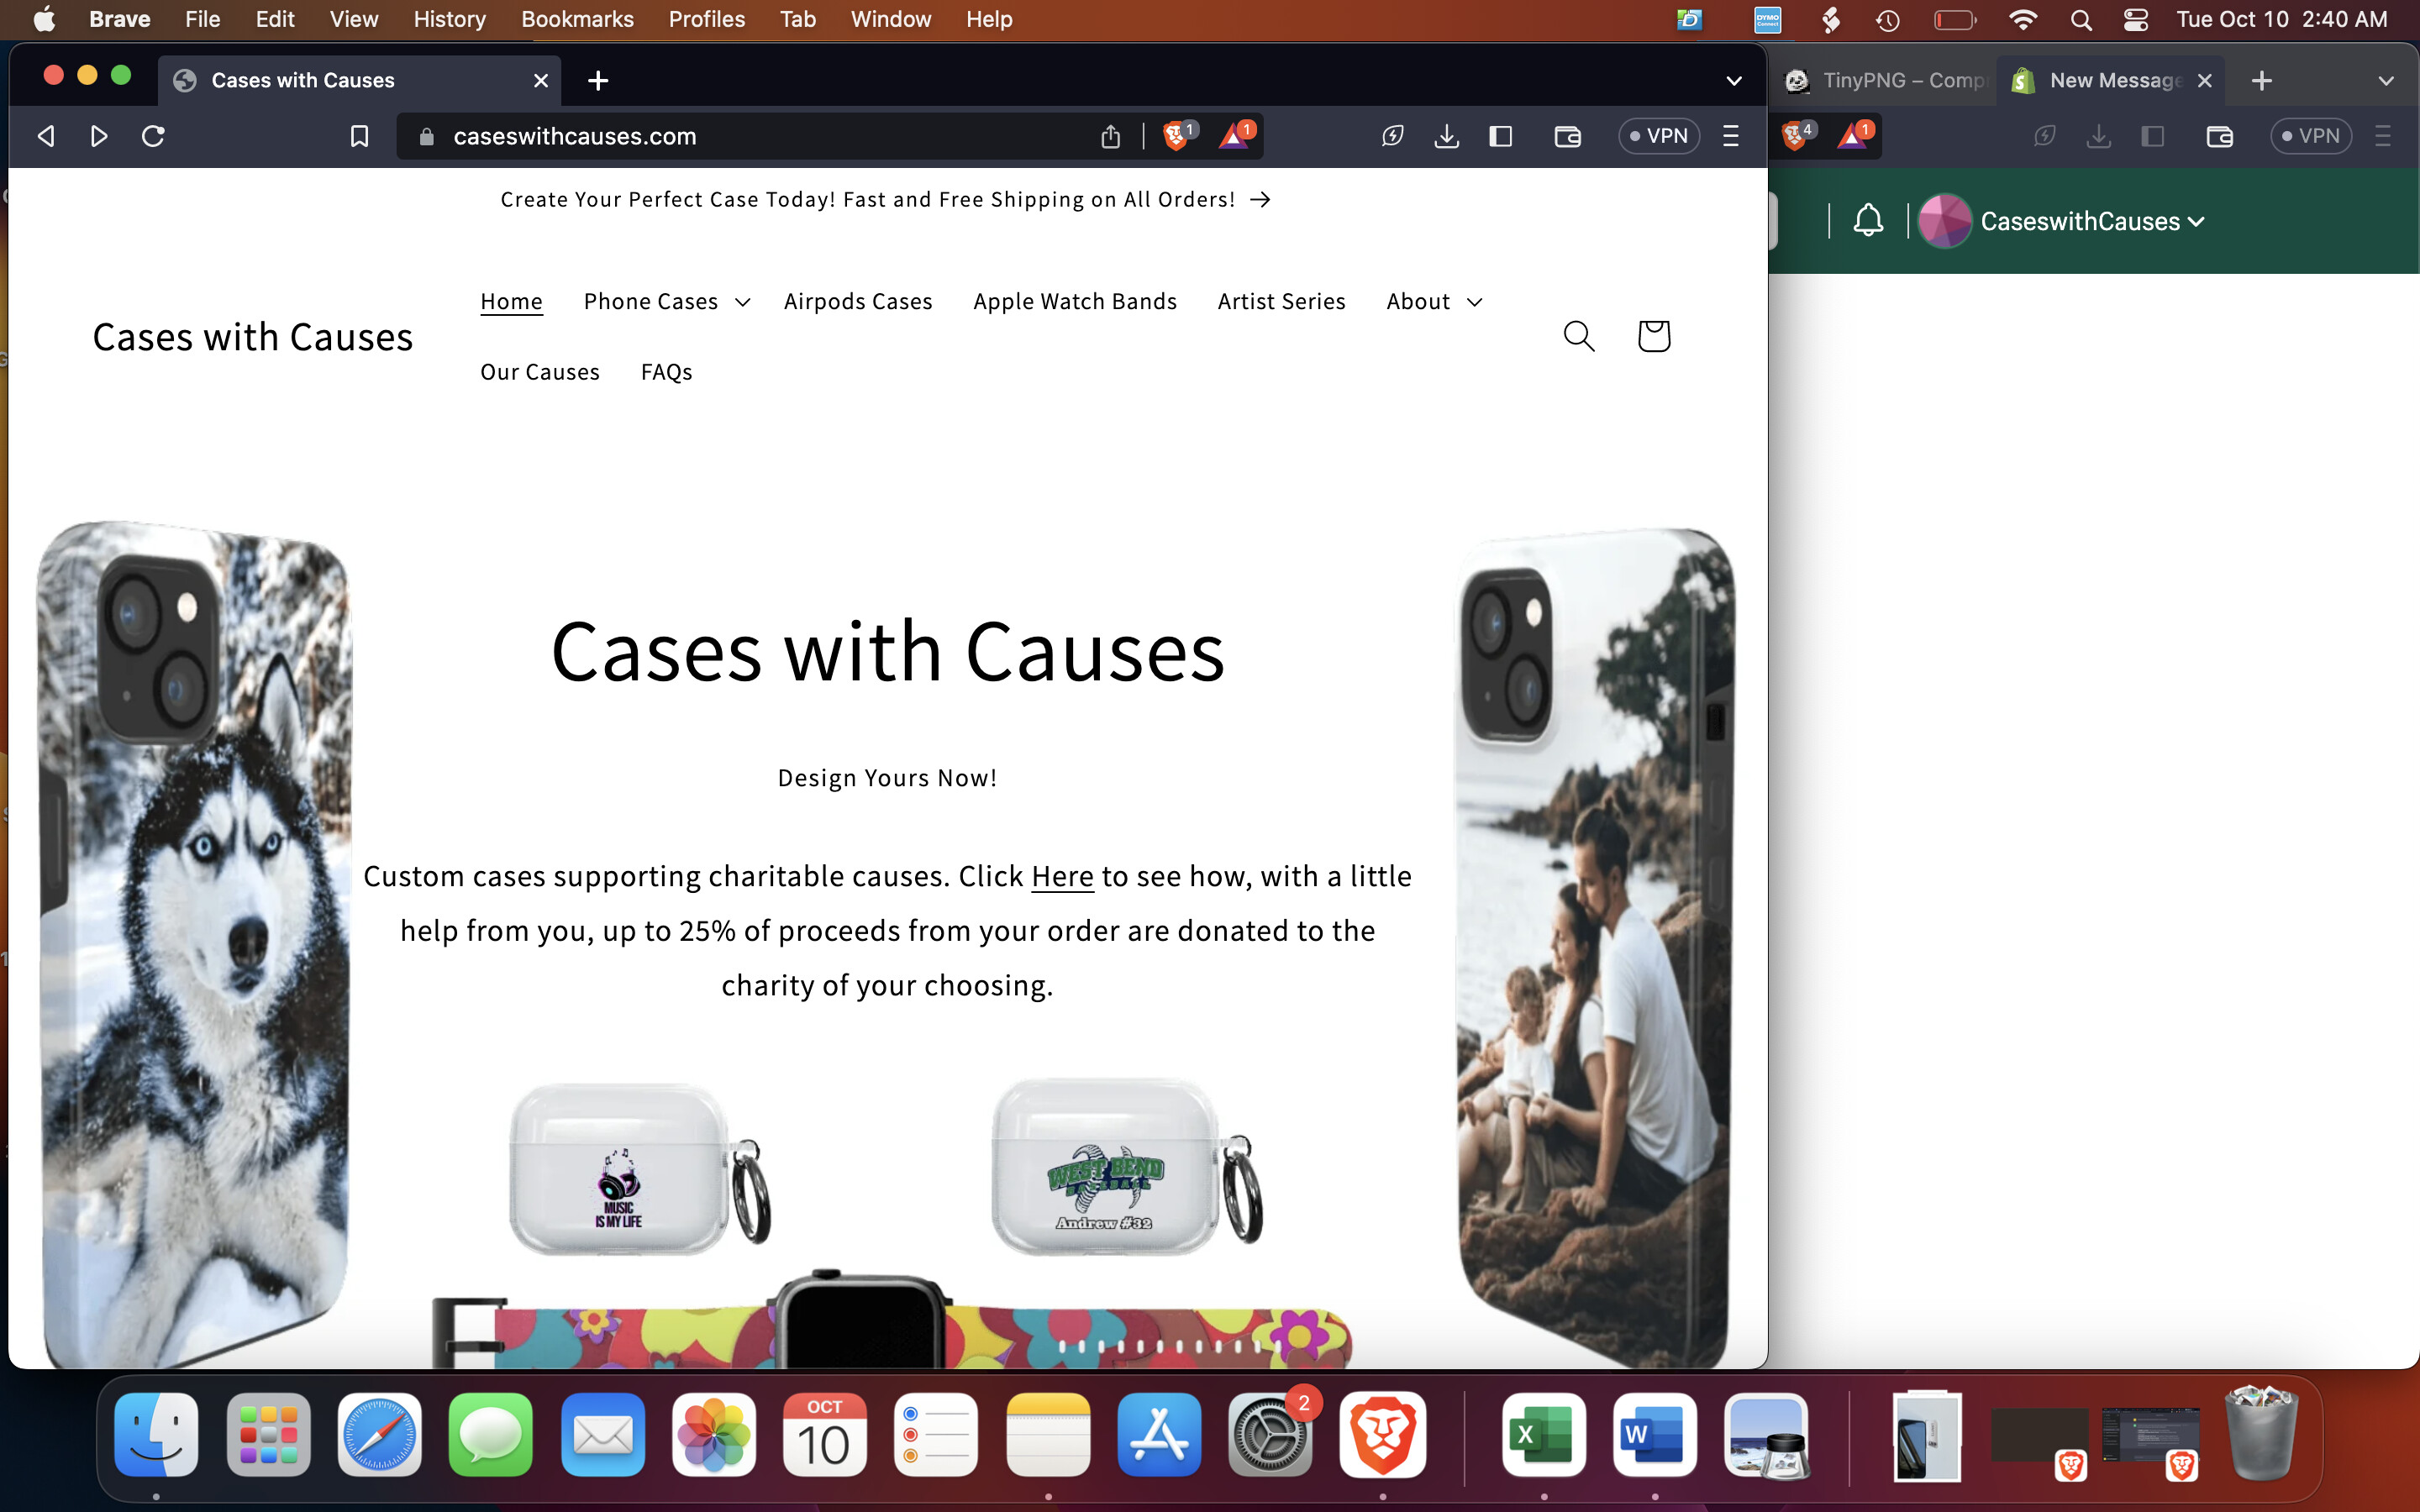The height and width of the screenshot is (1512, 2420).
Task: Open the Brave downloads icon
Action: [x=1446, y=136]
